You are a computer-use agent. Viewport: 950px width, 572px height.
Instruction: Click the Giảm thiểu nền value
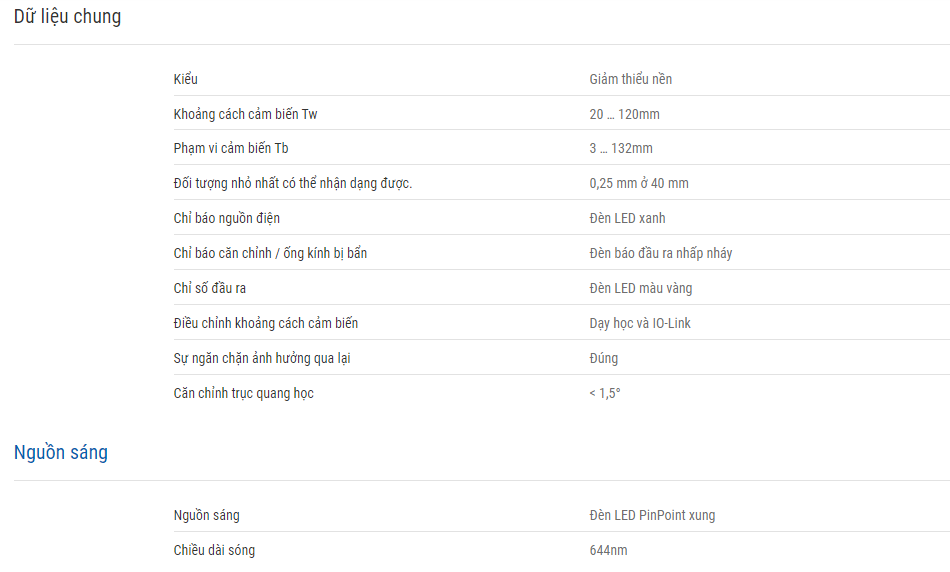click(x=631, y=79)
